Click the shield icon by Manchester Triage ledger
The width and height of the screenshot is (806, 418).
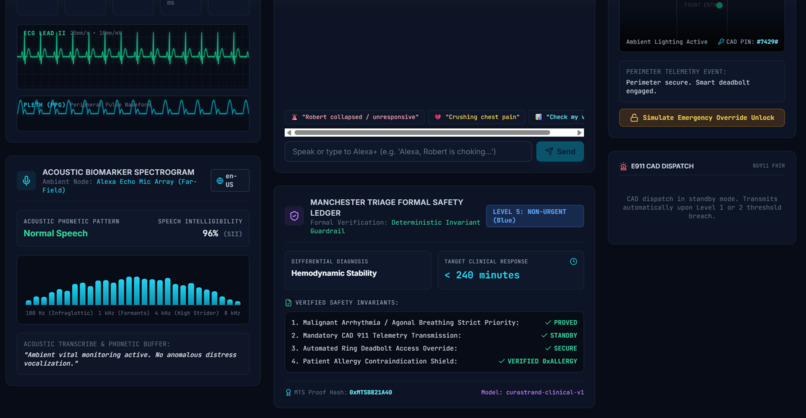click(294, 216)
